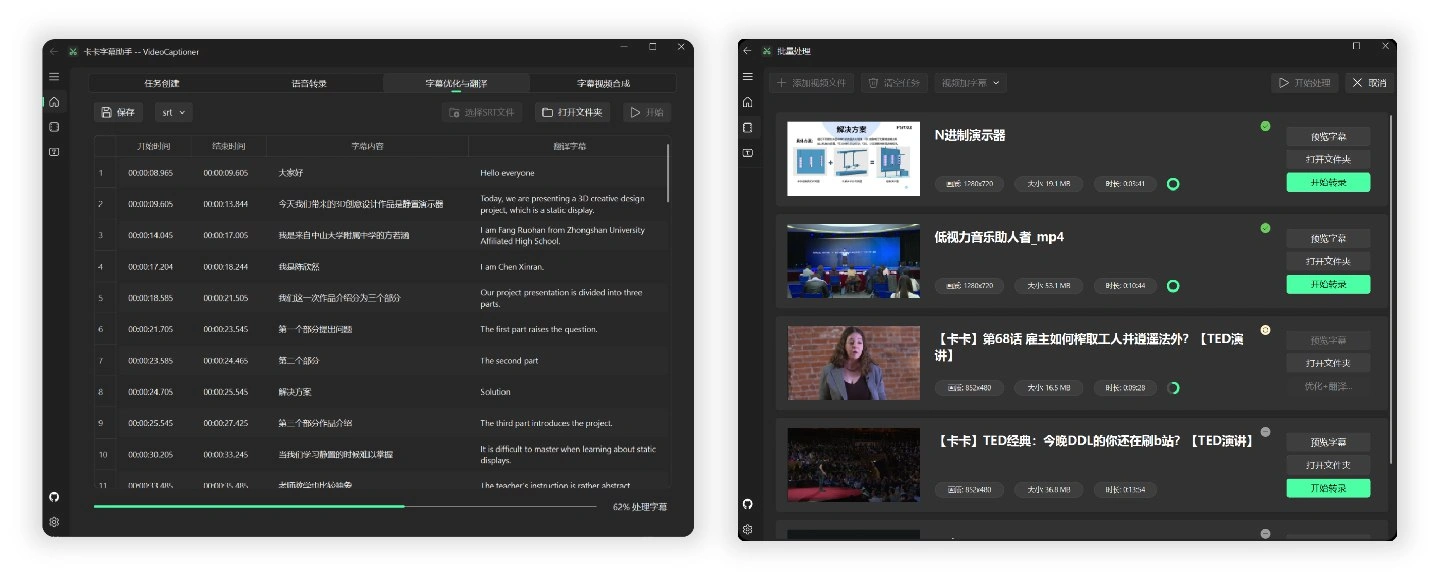
Task: Expand the srt format dropdown
Action: tap(174, 112)
